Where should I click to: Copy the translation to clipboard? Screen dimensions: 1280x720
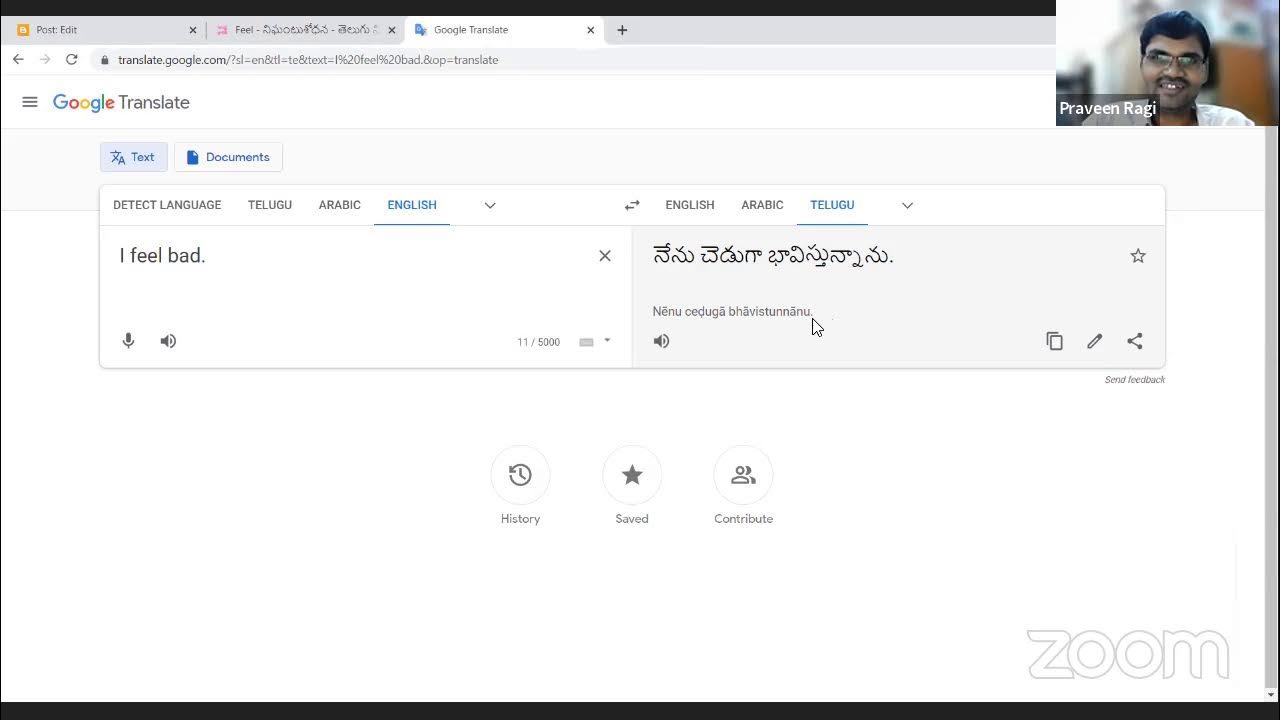1054,341
